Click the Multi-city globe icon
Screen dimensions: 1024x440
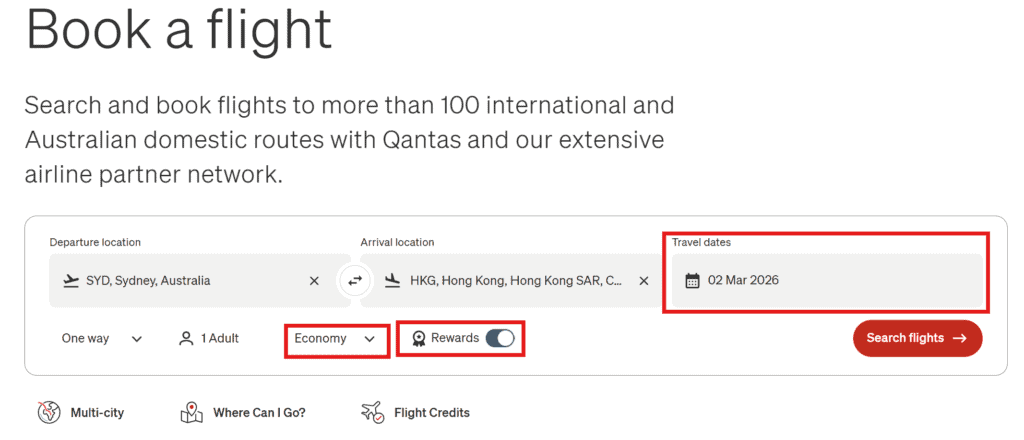[47, 412]
